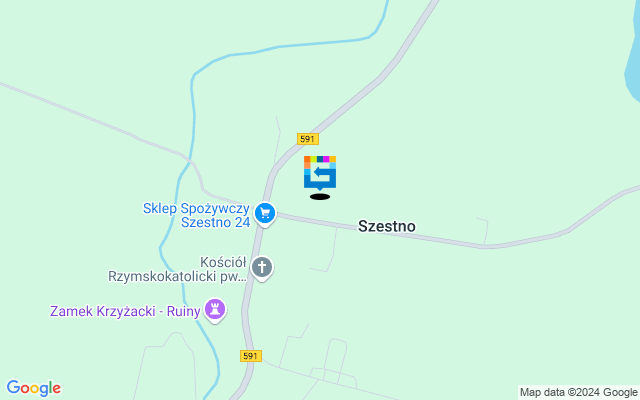The image size is (640, 400).
Task: Click the blue river line near top
Action: coord(286,46)
